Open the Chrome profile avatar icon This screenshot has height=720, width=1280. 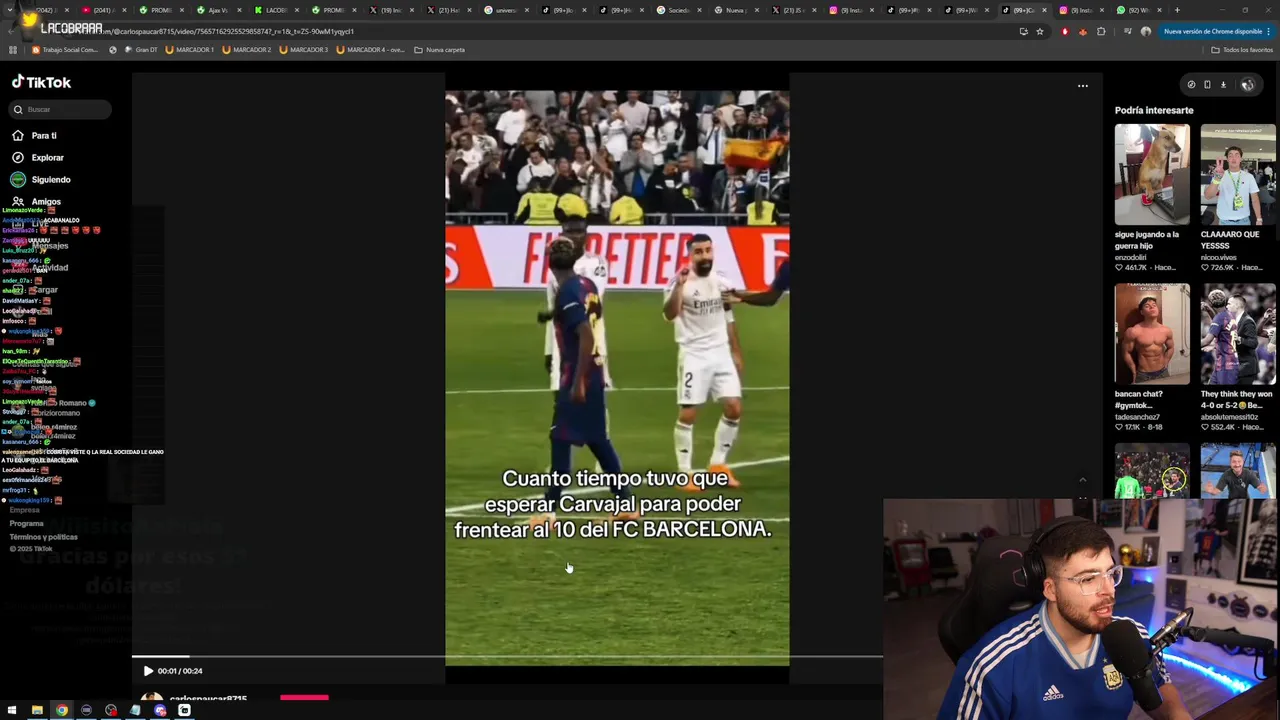(x=1146, y=31)
